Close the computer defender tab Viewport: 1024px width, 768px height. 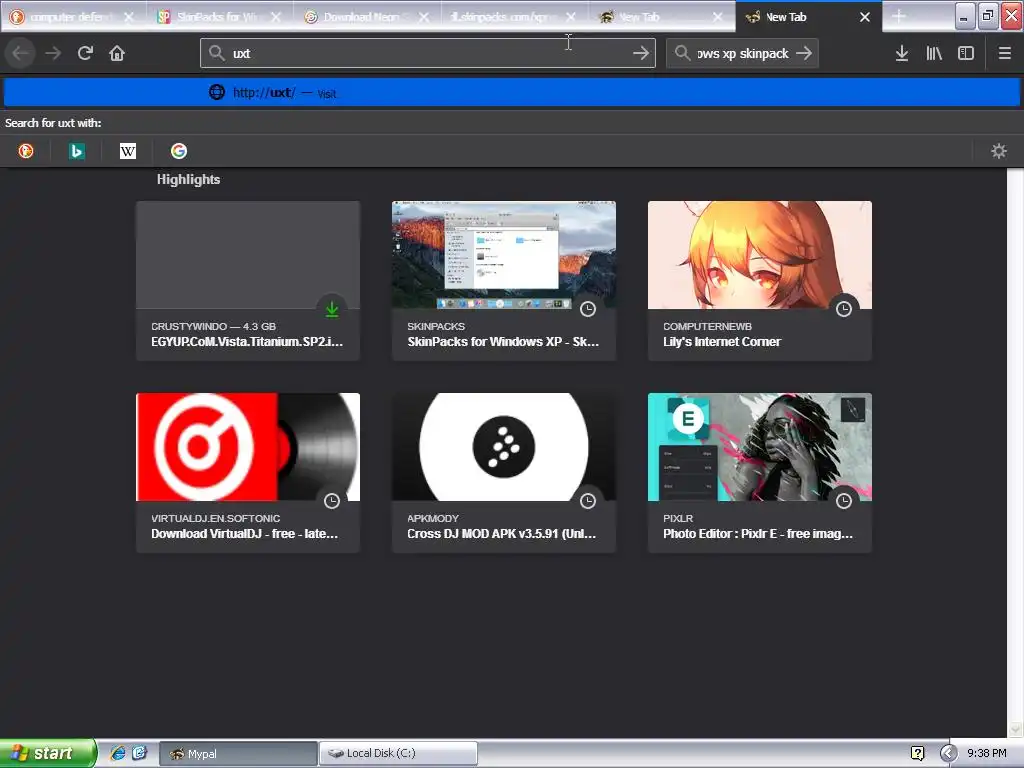coord(129,17)
